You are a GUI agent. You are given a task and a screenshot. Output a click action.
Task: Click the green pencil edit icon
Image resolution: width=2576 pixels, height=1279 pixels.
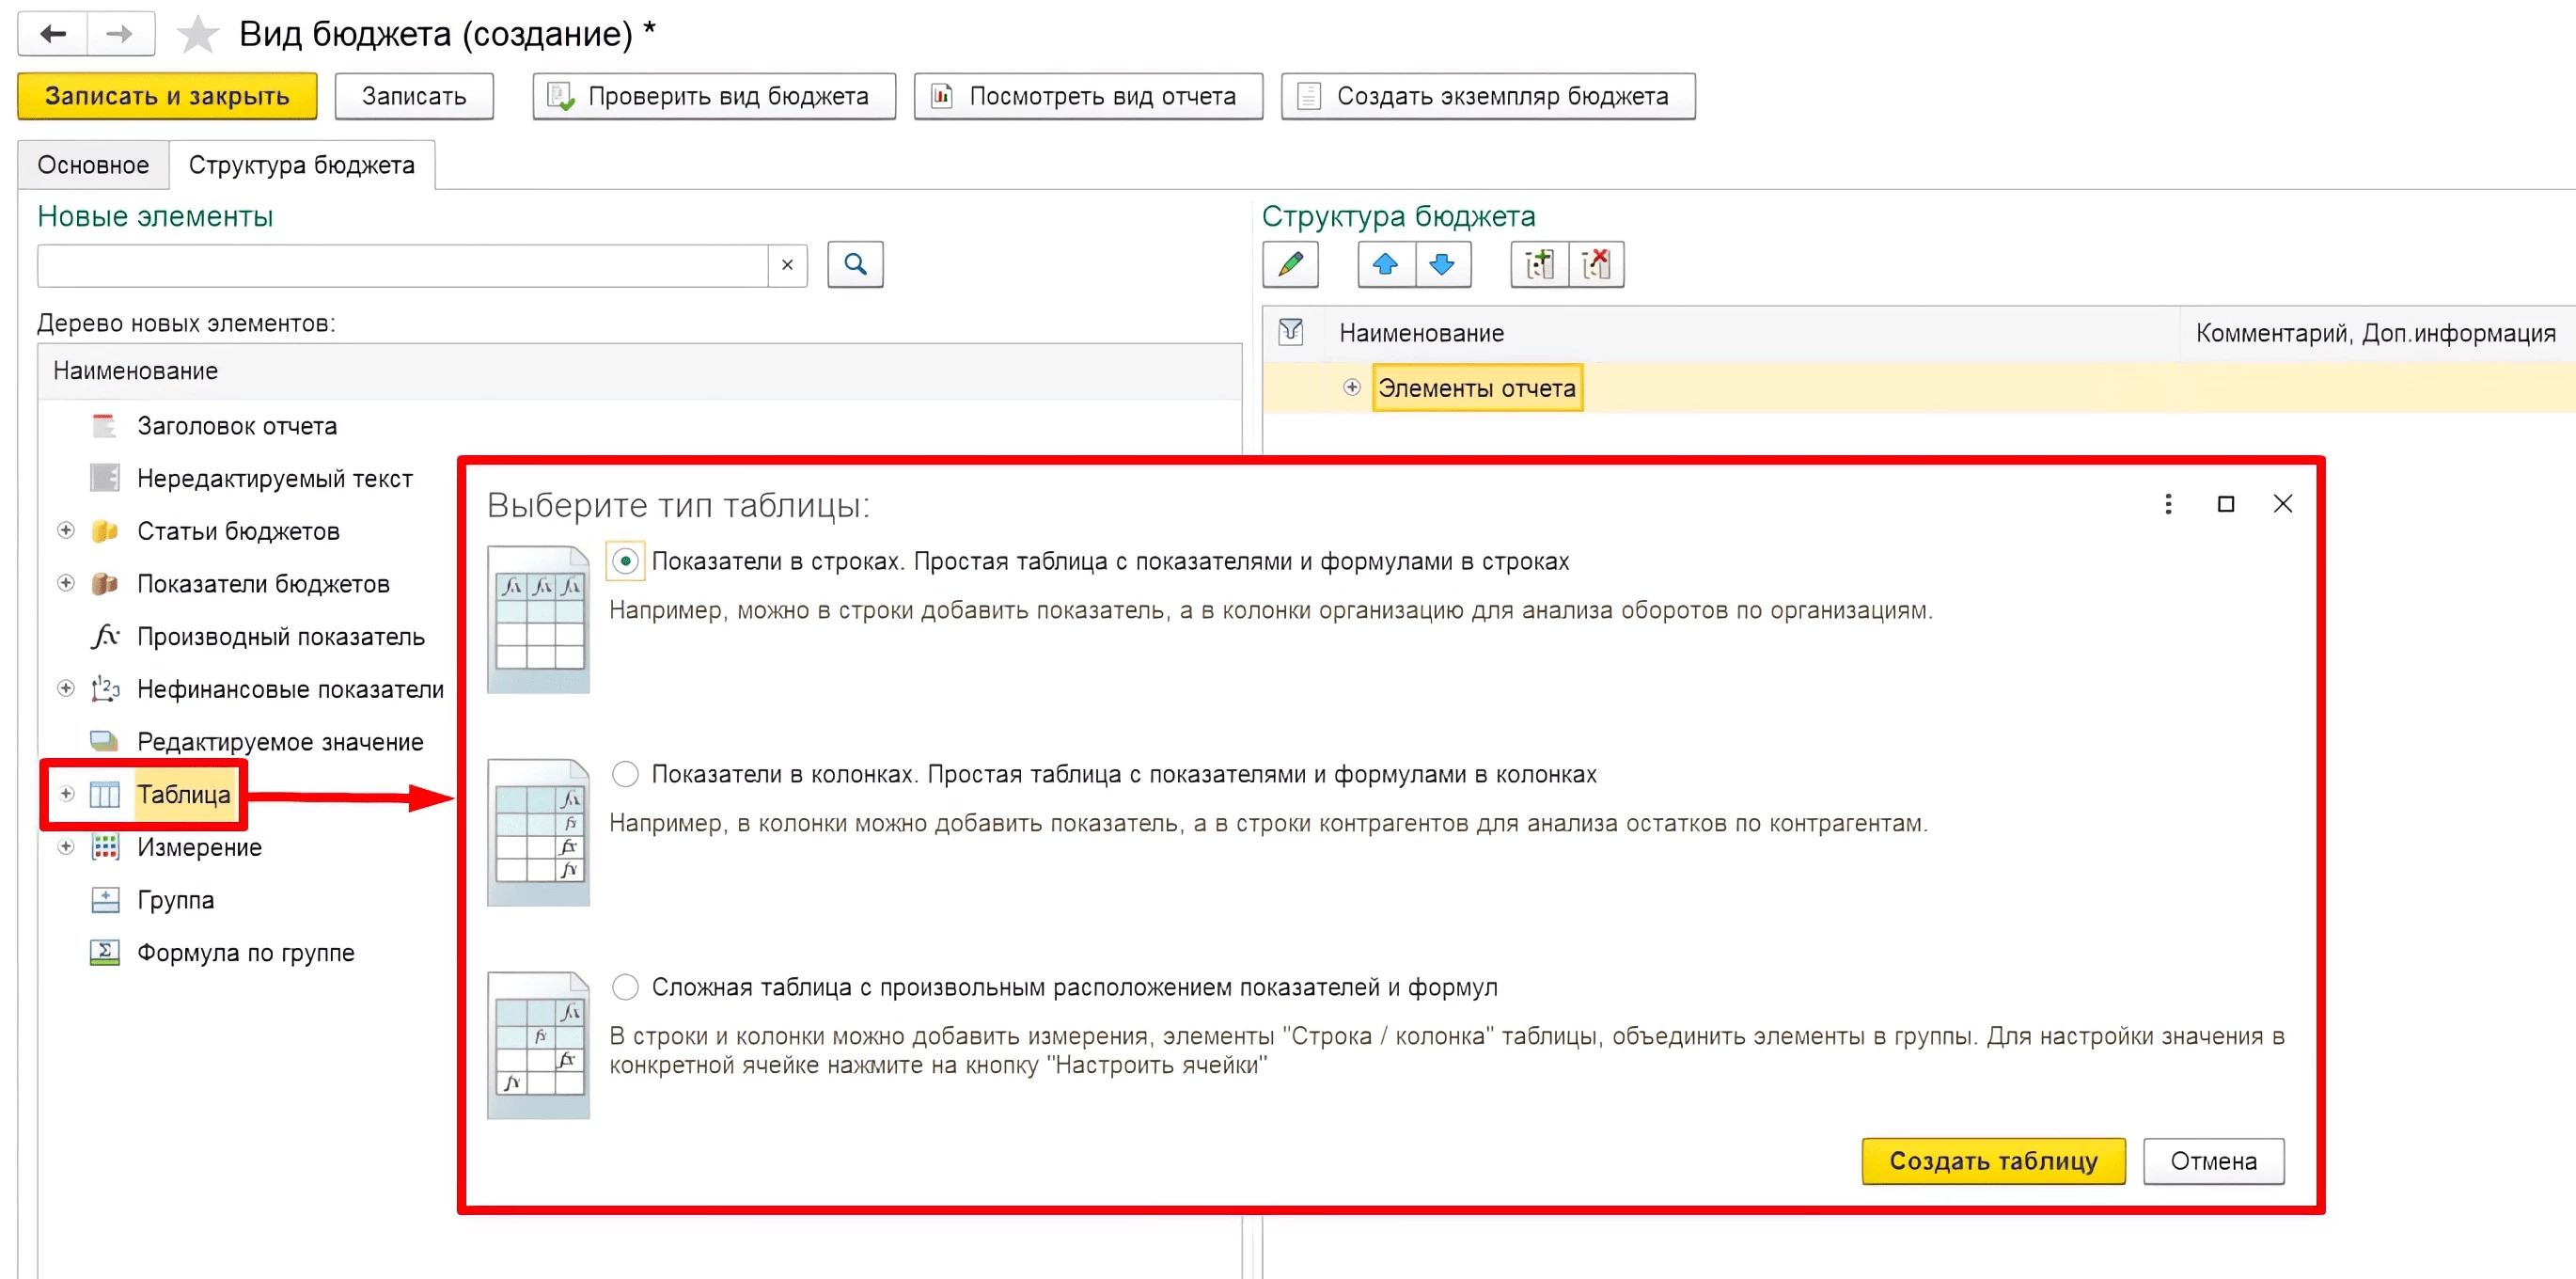pyautogui.click(x=1290, y=265)
